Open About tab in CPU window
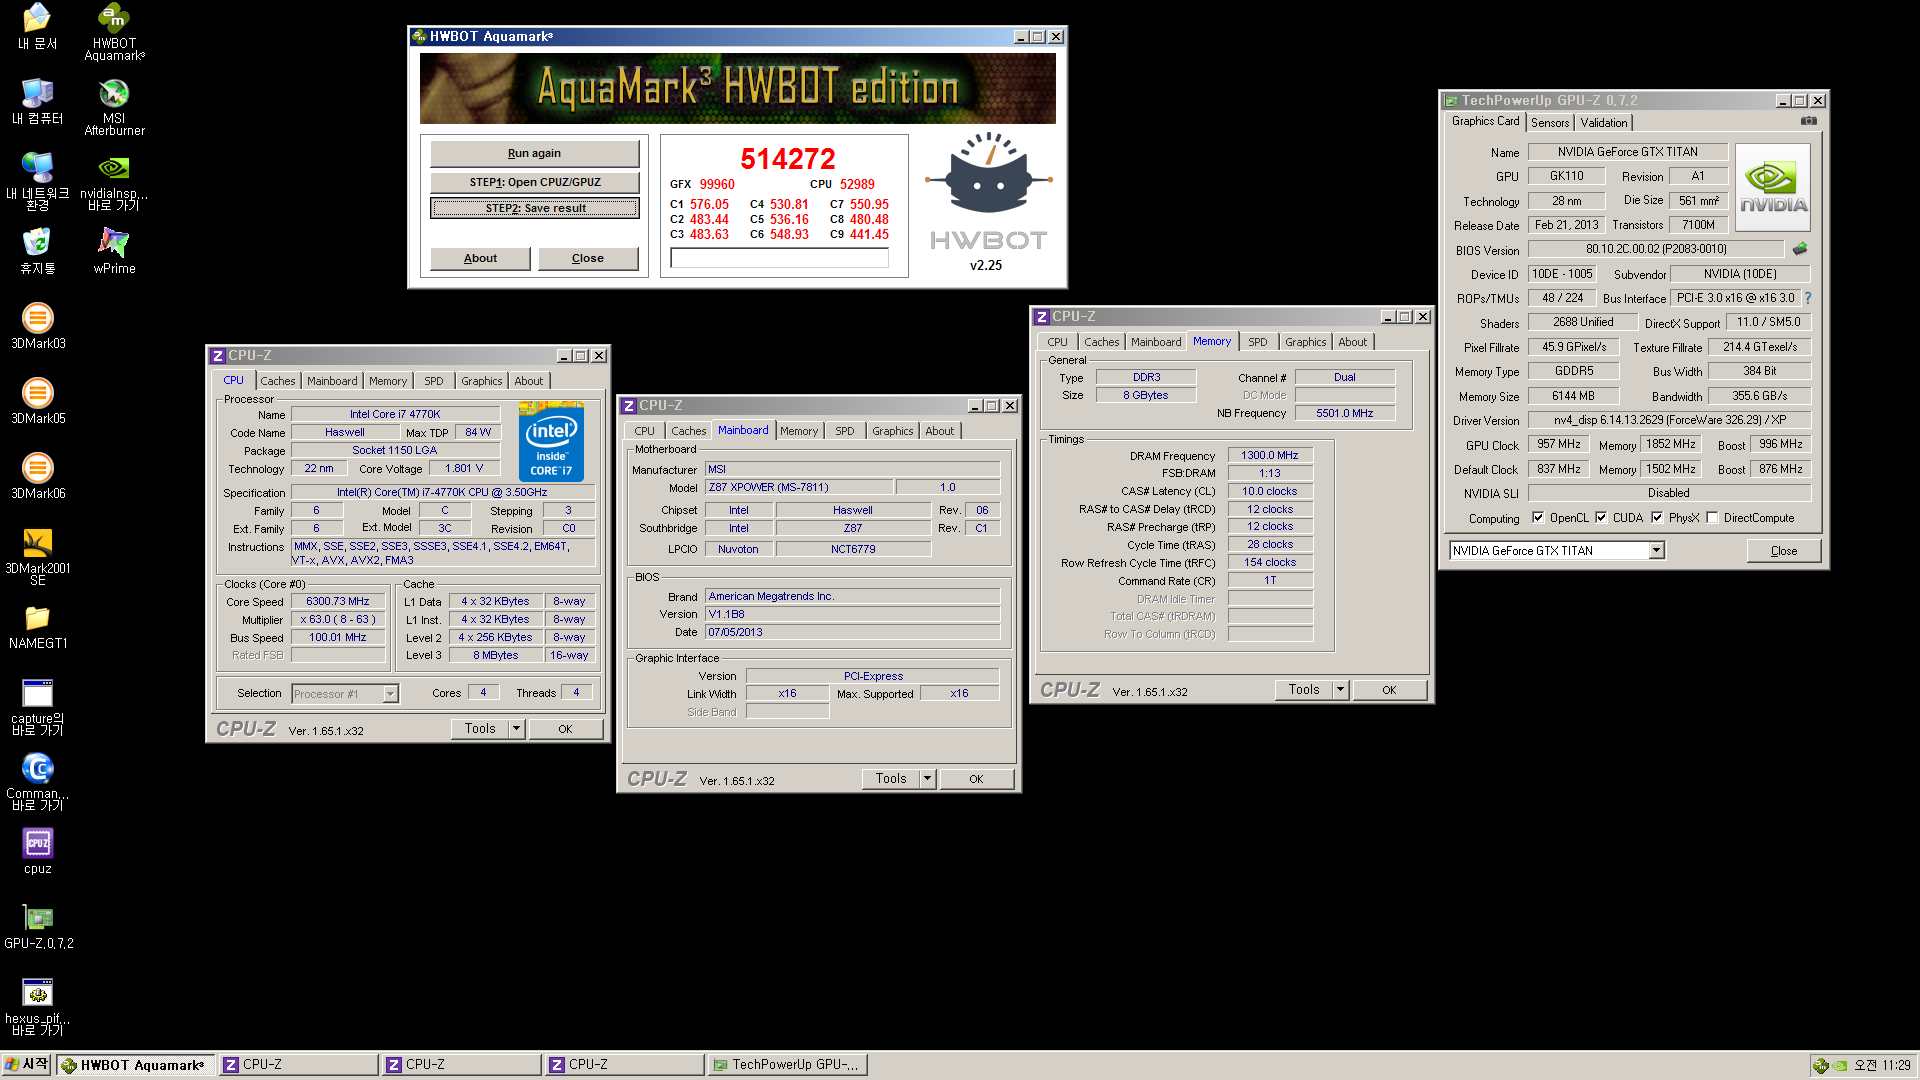1920x1080 pixels. [529, 381]
